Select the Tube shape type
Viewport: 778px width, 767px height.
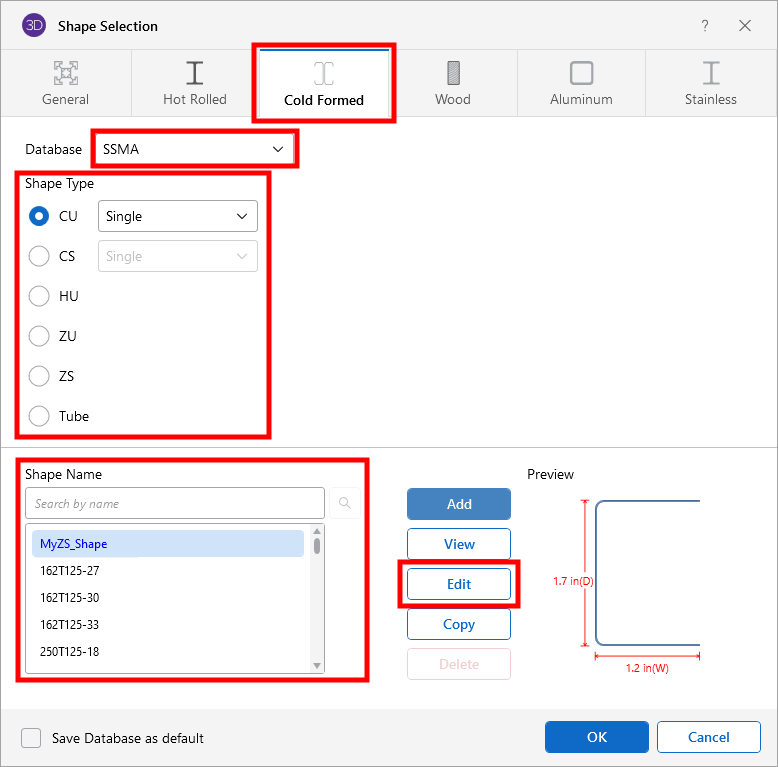39,416
